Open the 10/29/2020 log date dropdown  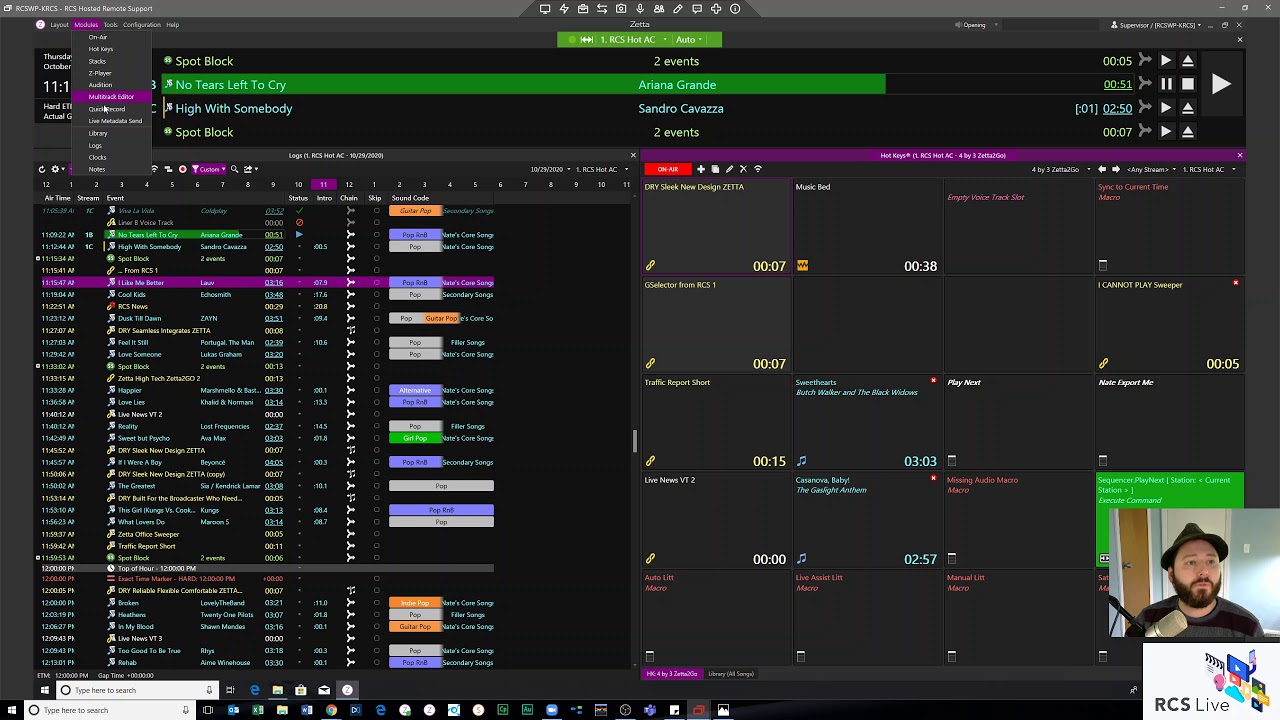[x=550, y=169]
